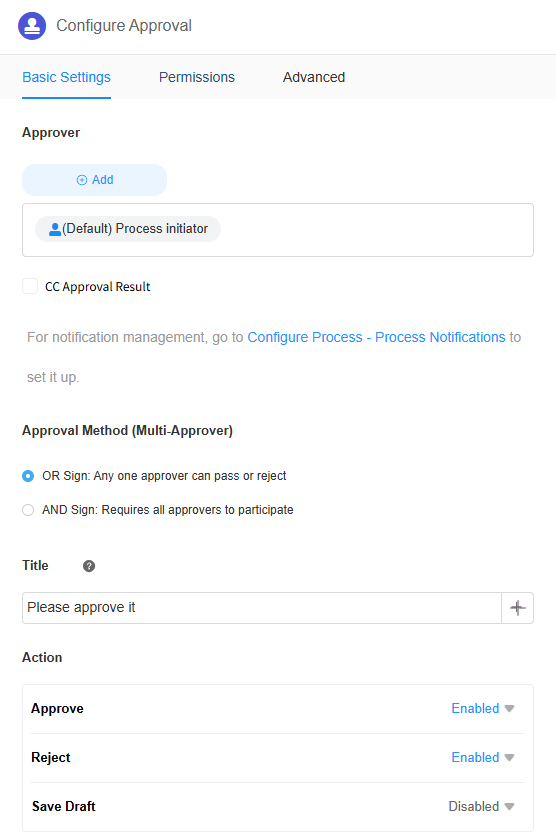Click the Configure Approval stamp icon
556x839 pixels.
[32, 26]
